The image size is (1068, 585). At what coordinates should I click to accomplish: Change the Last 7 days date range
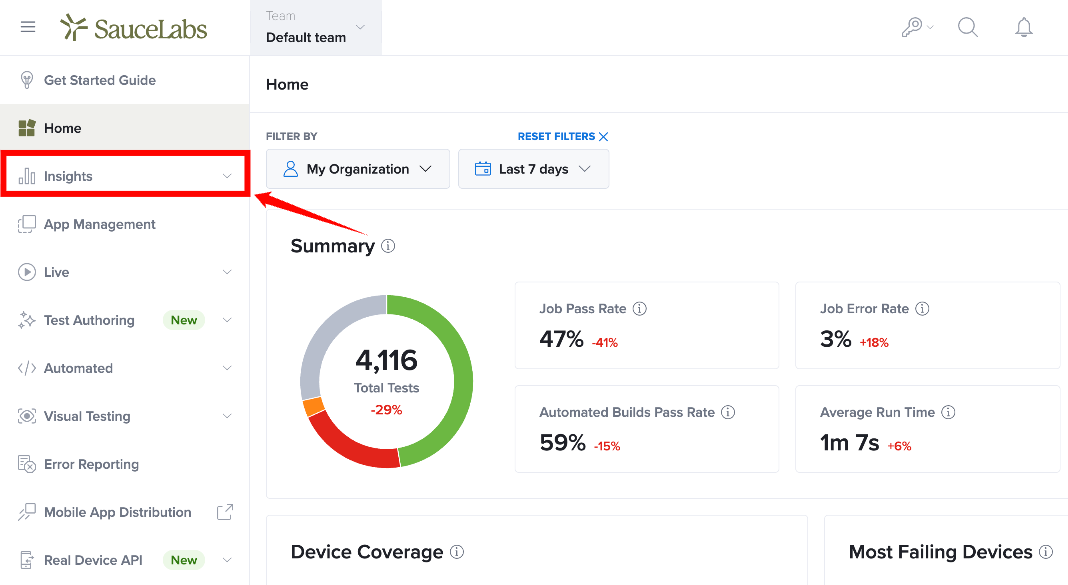pos(533,169)
